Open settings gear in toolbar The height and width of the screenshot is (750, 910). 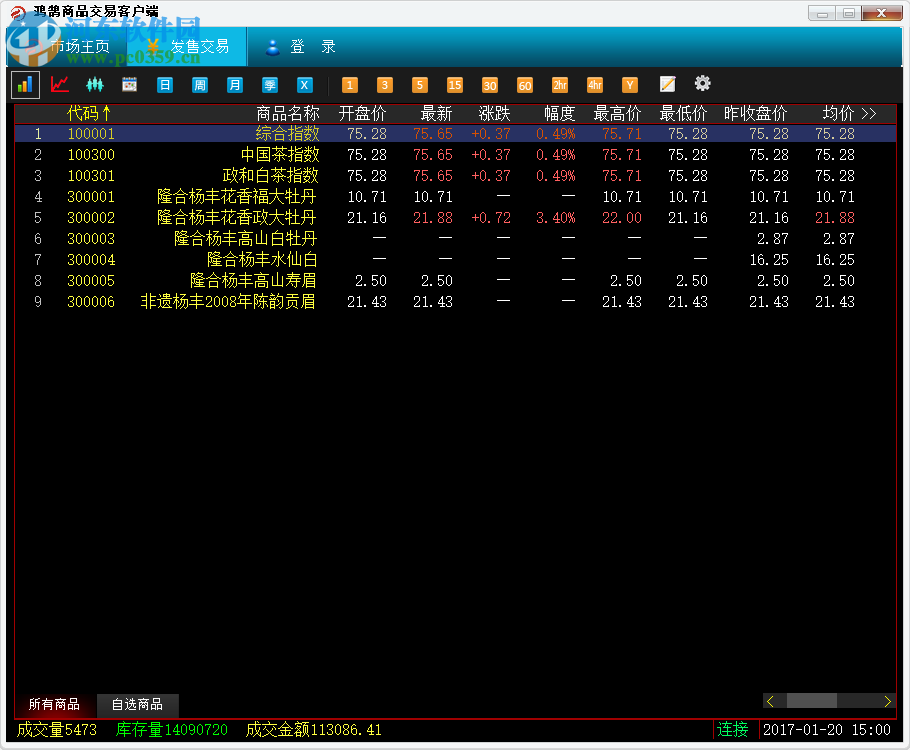[702, 84]
